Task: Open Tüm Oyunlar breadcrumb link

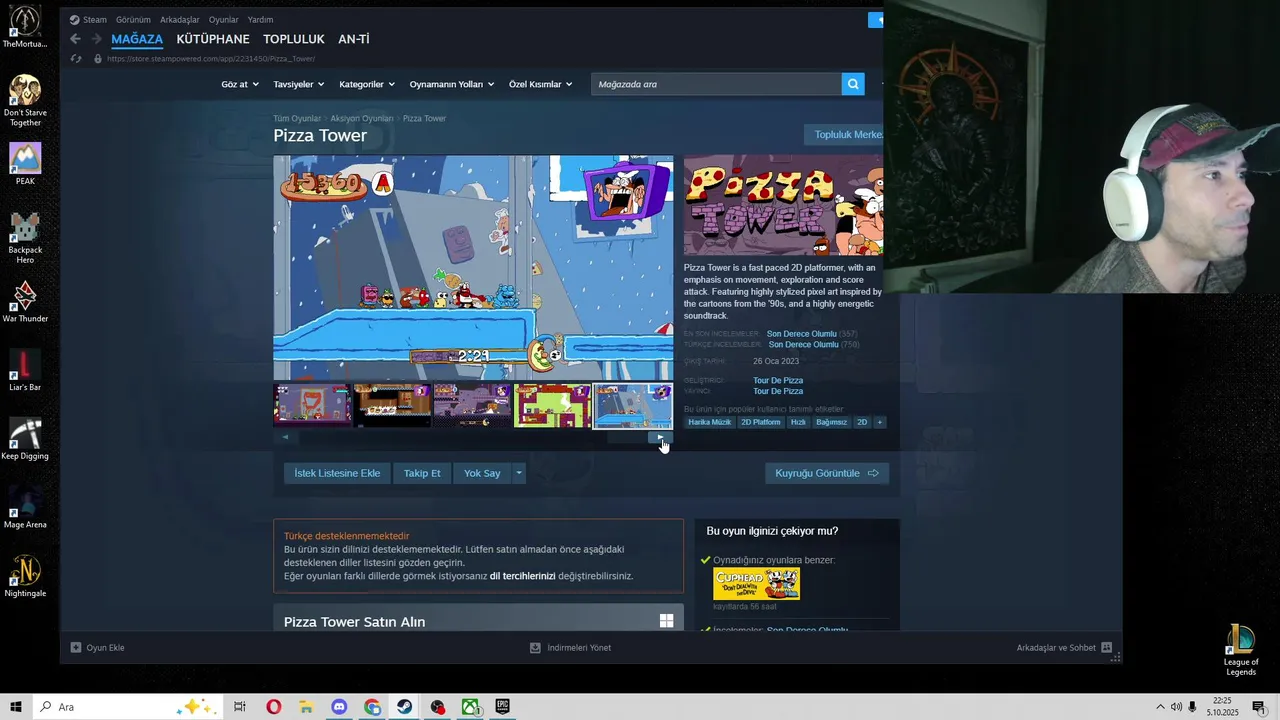Action: pos(297,118)
